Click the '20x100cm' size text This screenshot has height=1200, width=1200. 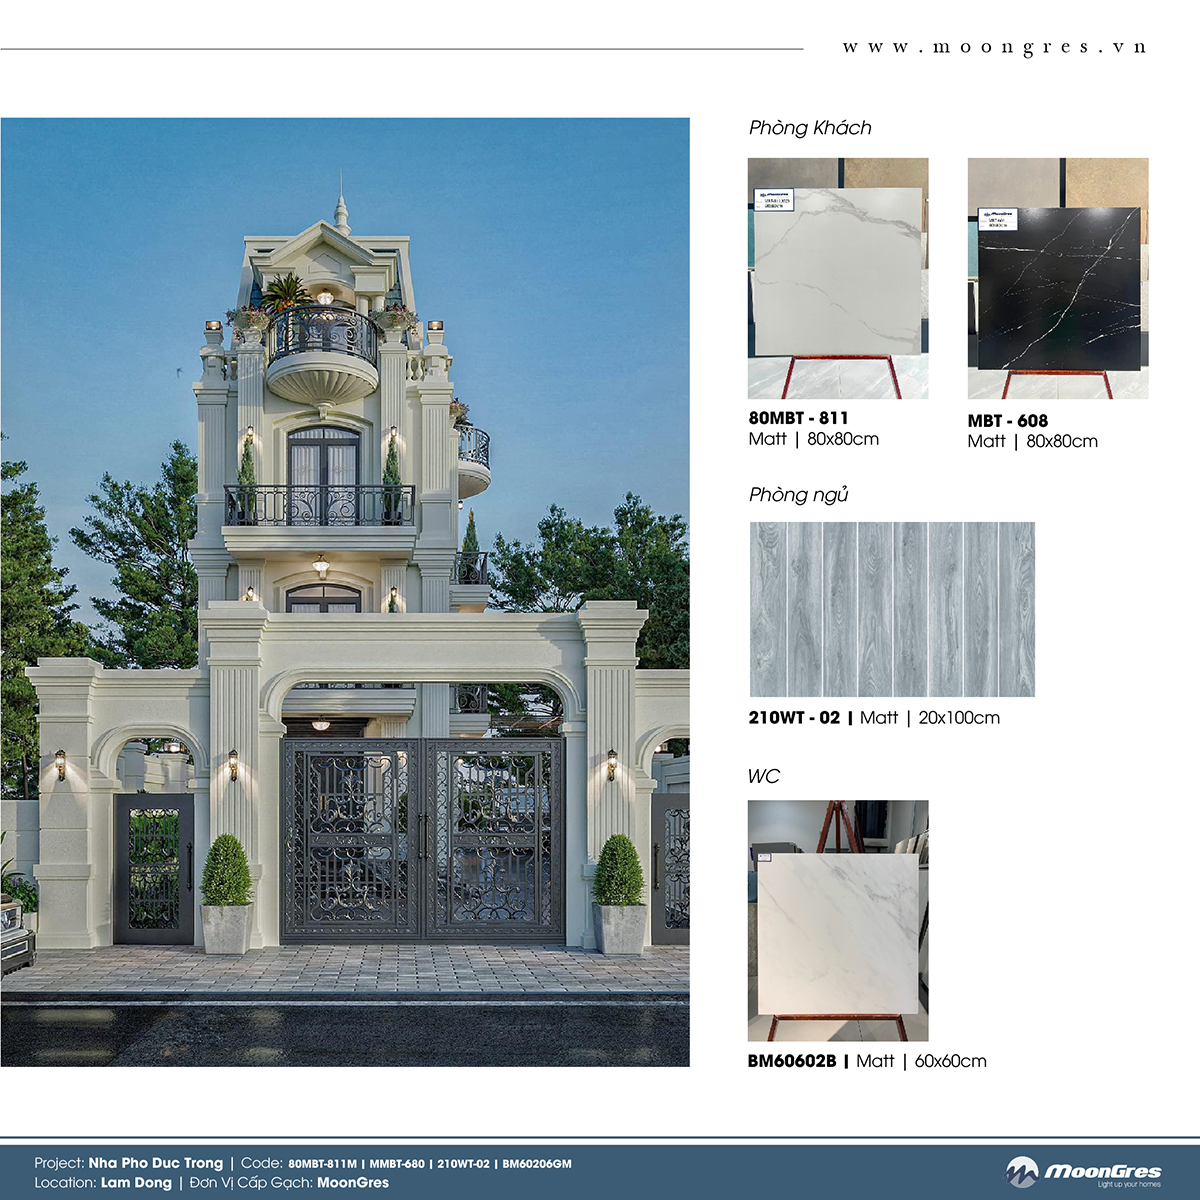[959, 717]
